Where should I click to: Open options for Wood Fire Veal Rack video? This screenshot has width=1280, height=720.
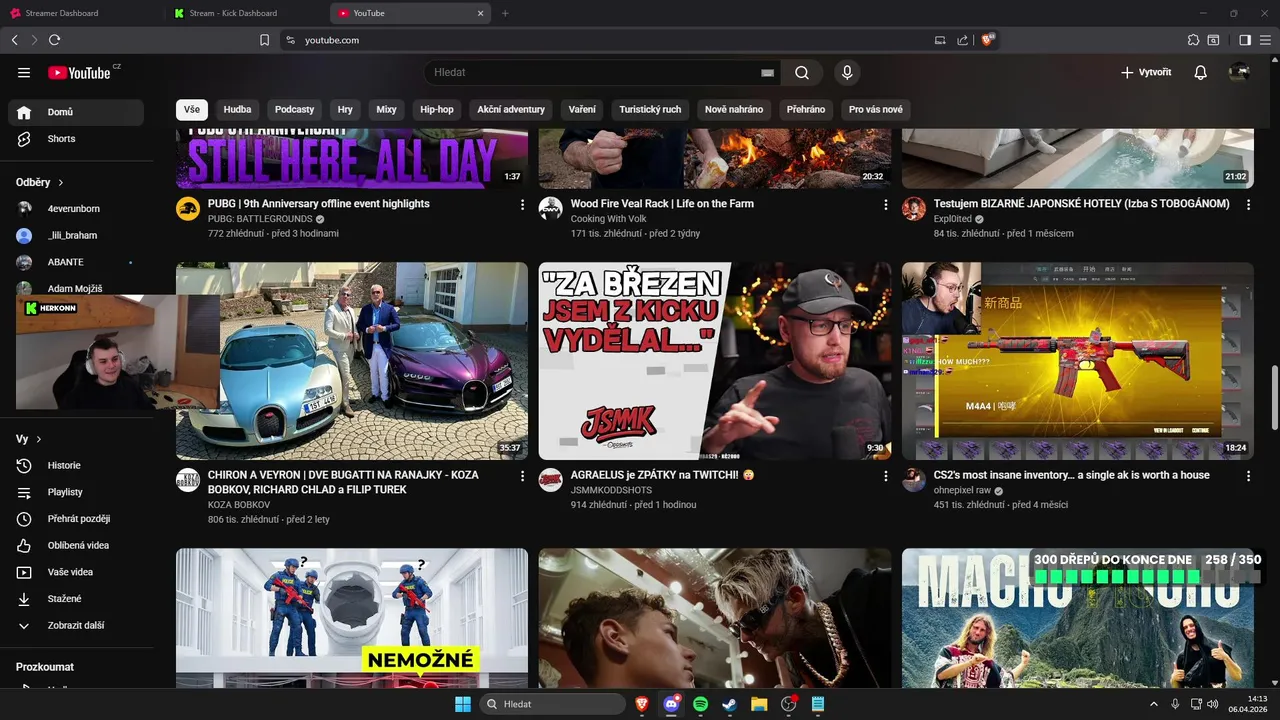coord(885,204)
